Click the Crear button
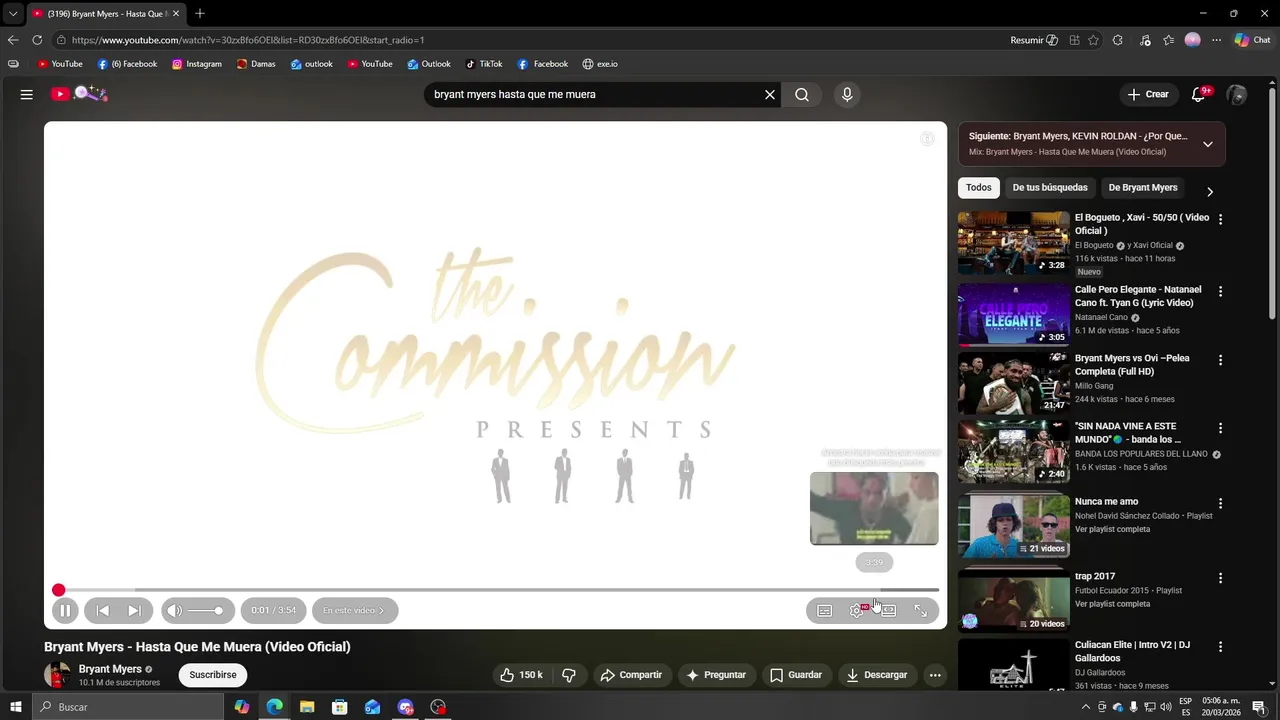The width and height of the screenshot is (1280, 720). [x=1148, y=94]
